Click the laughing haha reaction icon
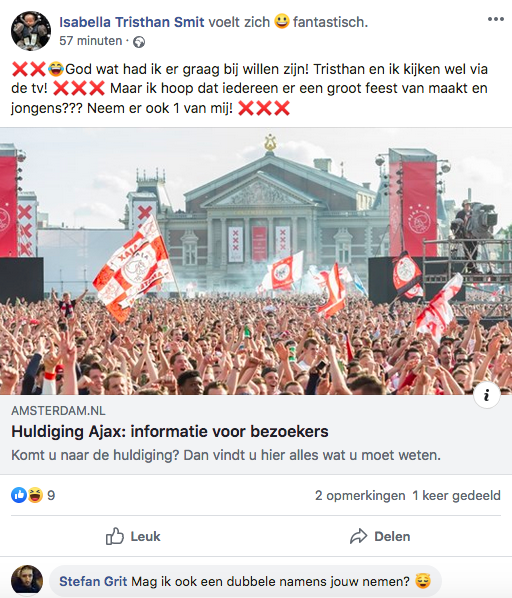The image size is (512, 598). [x=35, y=495]
